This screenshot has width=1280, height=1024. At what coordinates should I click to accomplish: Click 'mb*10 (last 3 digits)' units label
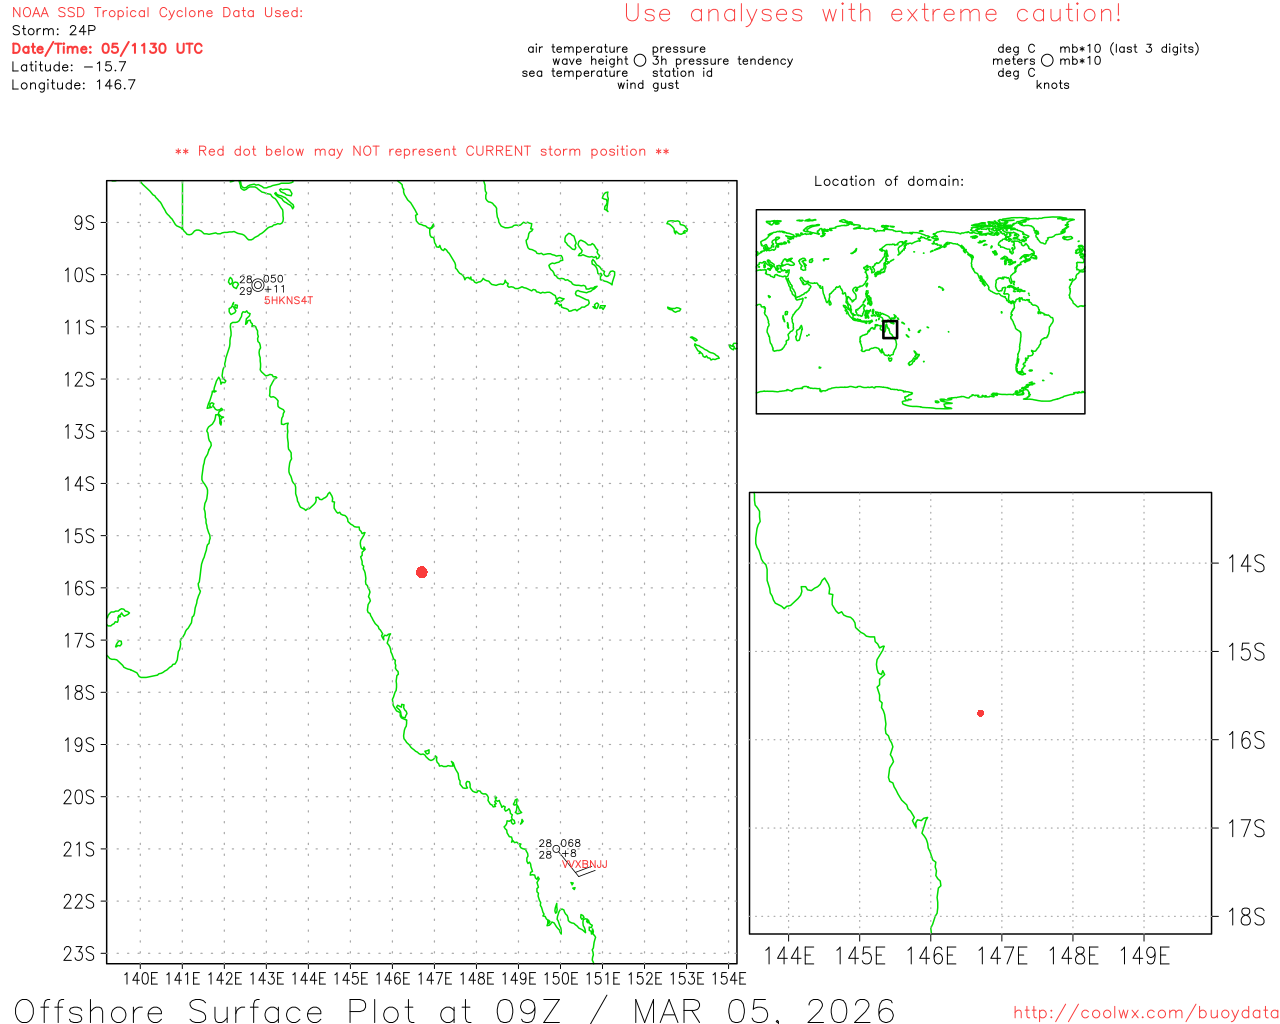[1129, 49]
